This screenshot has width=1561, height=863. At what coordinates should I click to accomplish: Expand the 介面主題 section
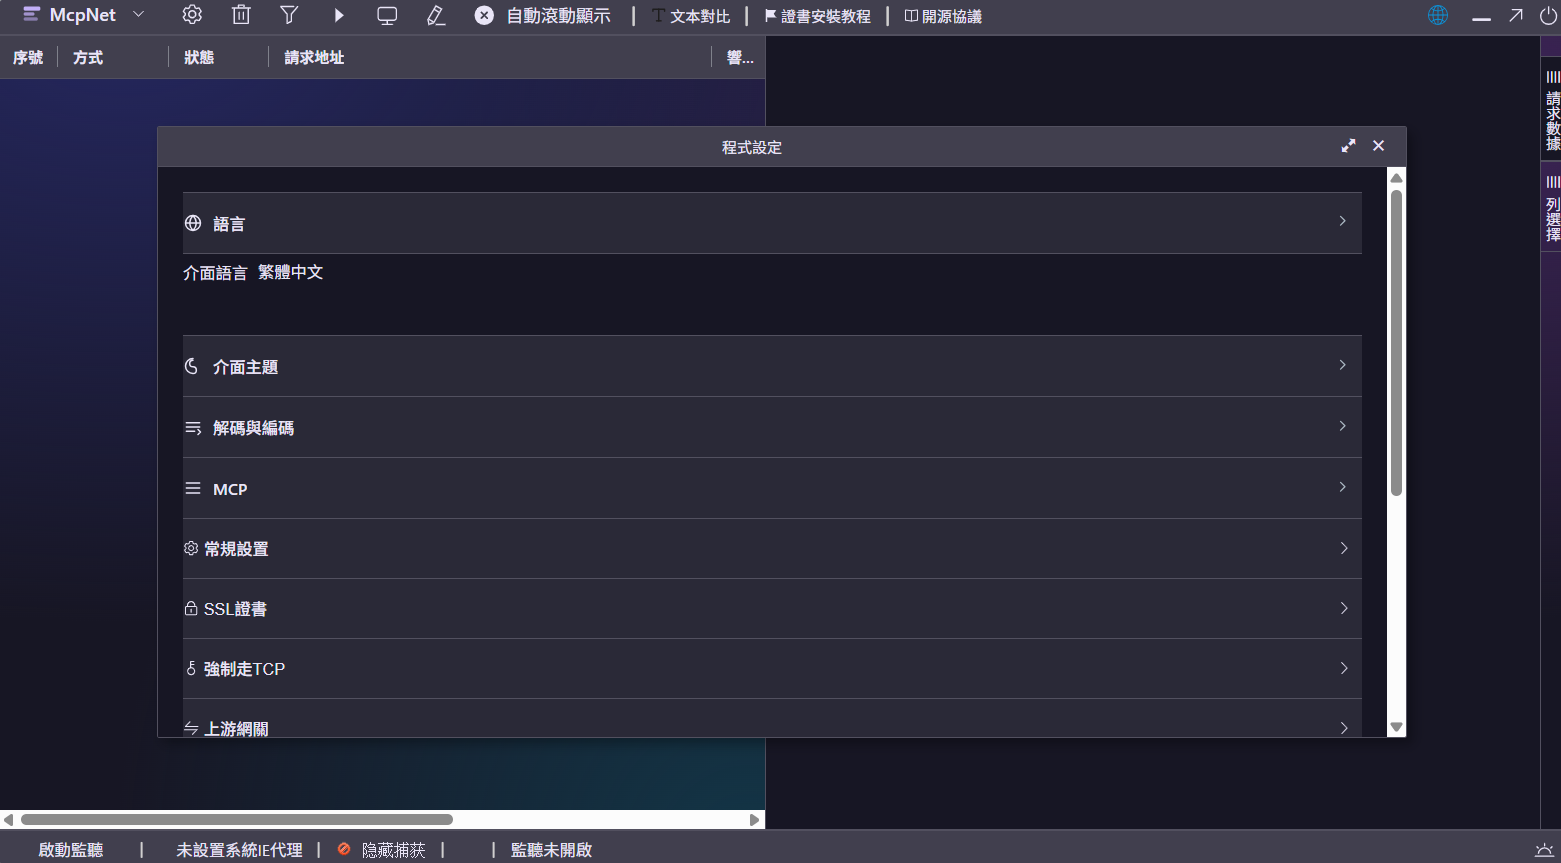pyautogui.click(x=772, y=366)
